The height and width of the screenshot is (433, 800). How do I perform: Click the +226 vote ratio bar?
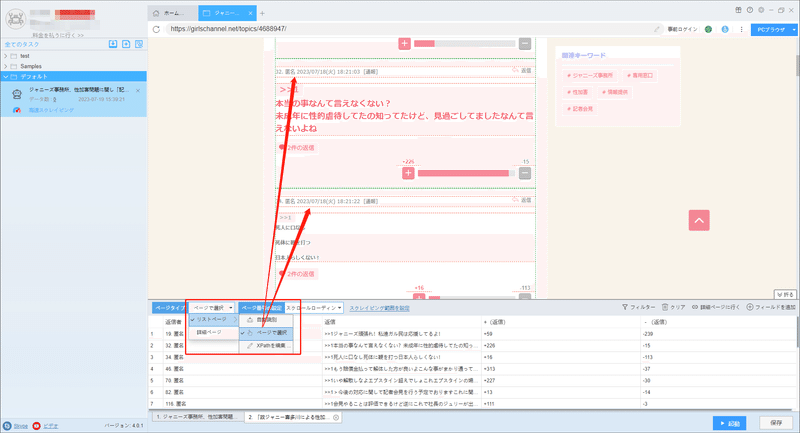[466, 173]
